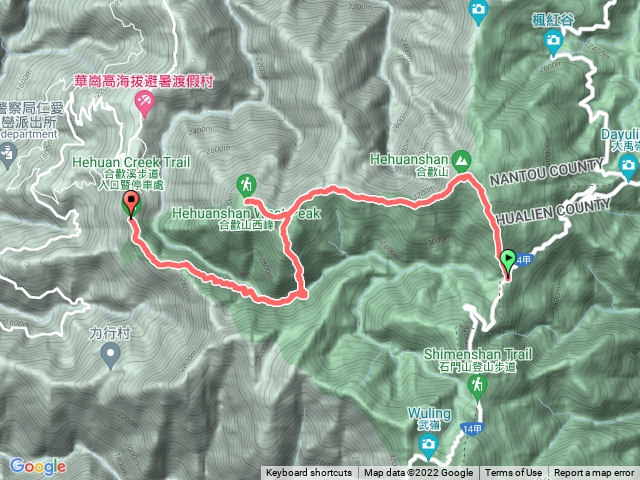This screenshot has height=480, width=640.
Task: Open the Terms of Use link
Action: [513, 473]
